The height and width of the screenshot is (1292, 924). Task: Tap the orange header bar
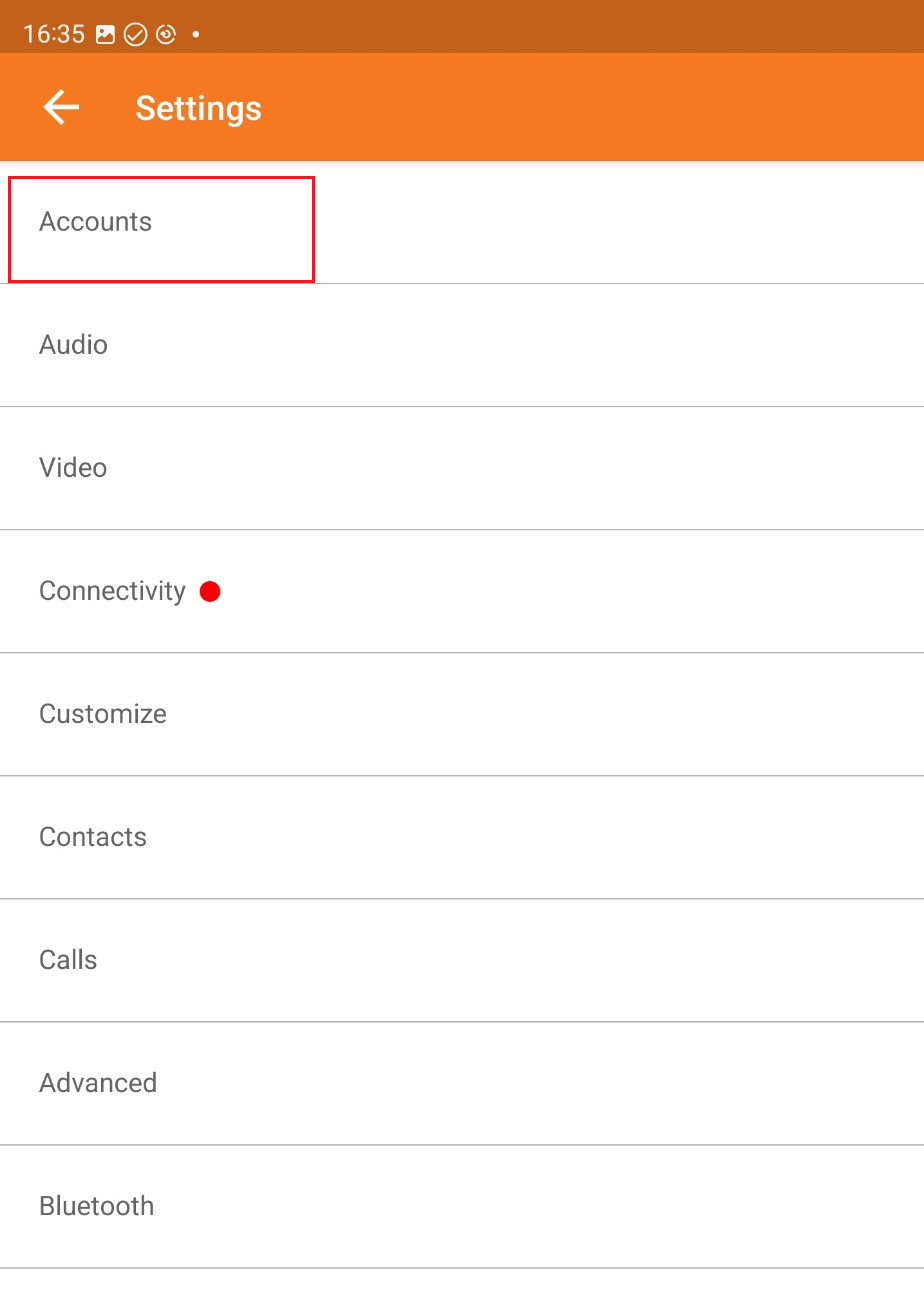(500, 107)
